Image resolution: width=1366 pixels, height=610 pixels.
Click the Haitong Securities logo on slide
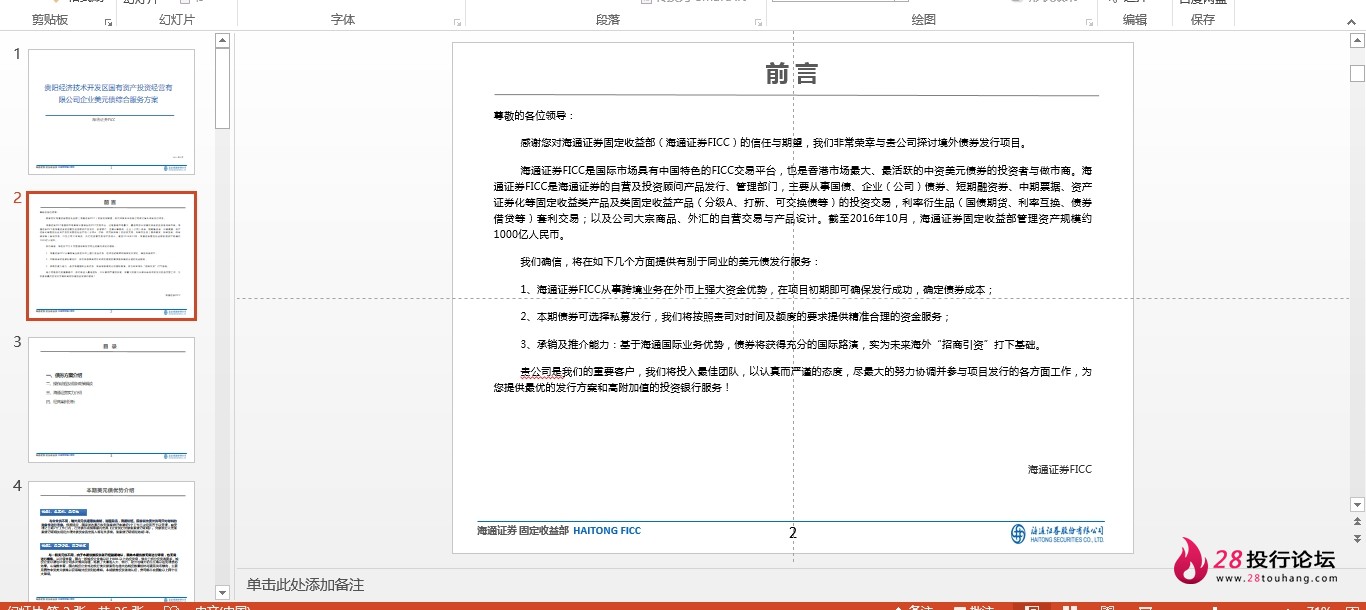[1057, 534]
